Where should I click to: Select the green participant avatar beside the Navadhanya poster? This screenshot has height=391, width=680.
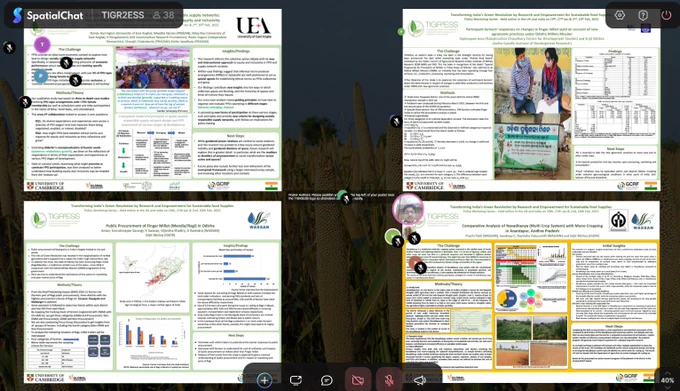point(392,236)
